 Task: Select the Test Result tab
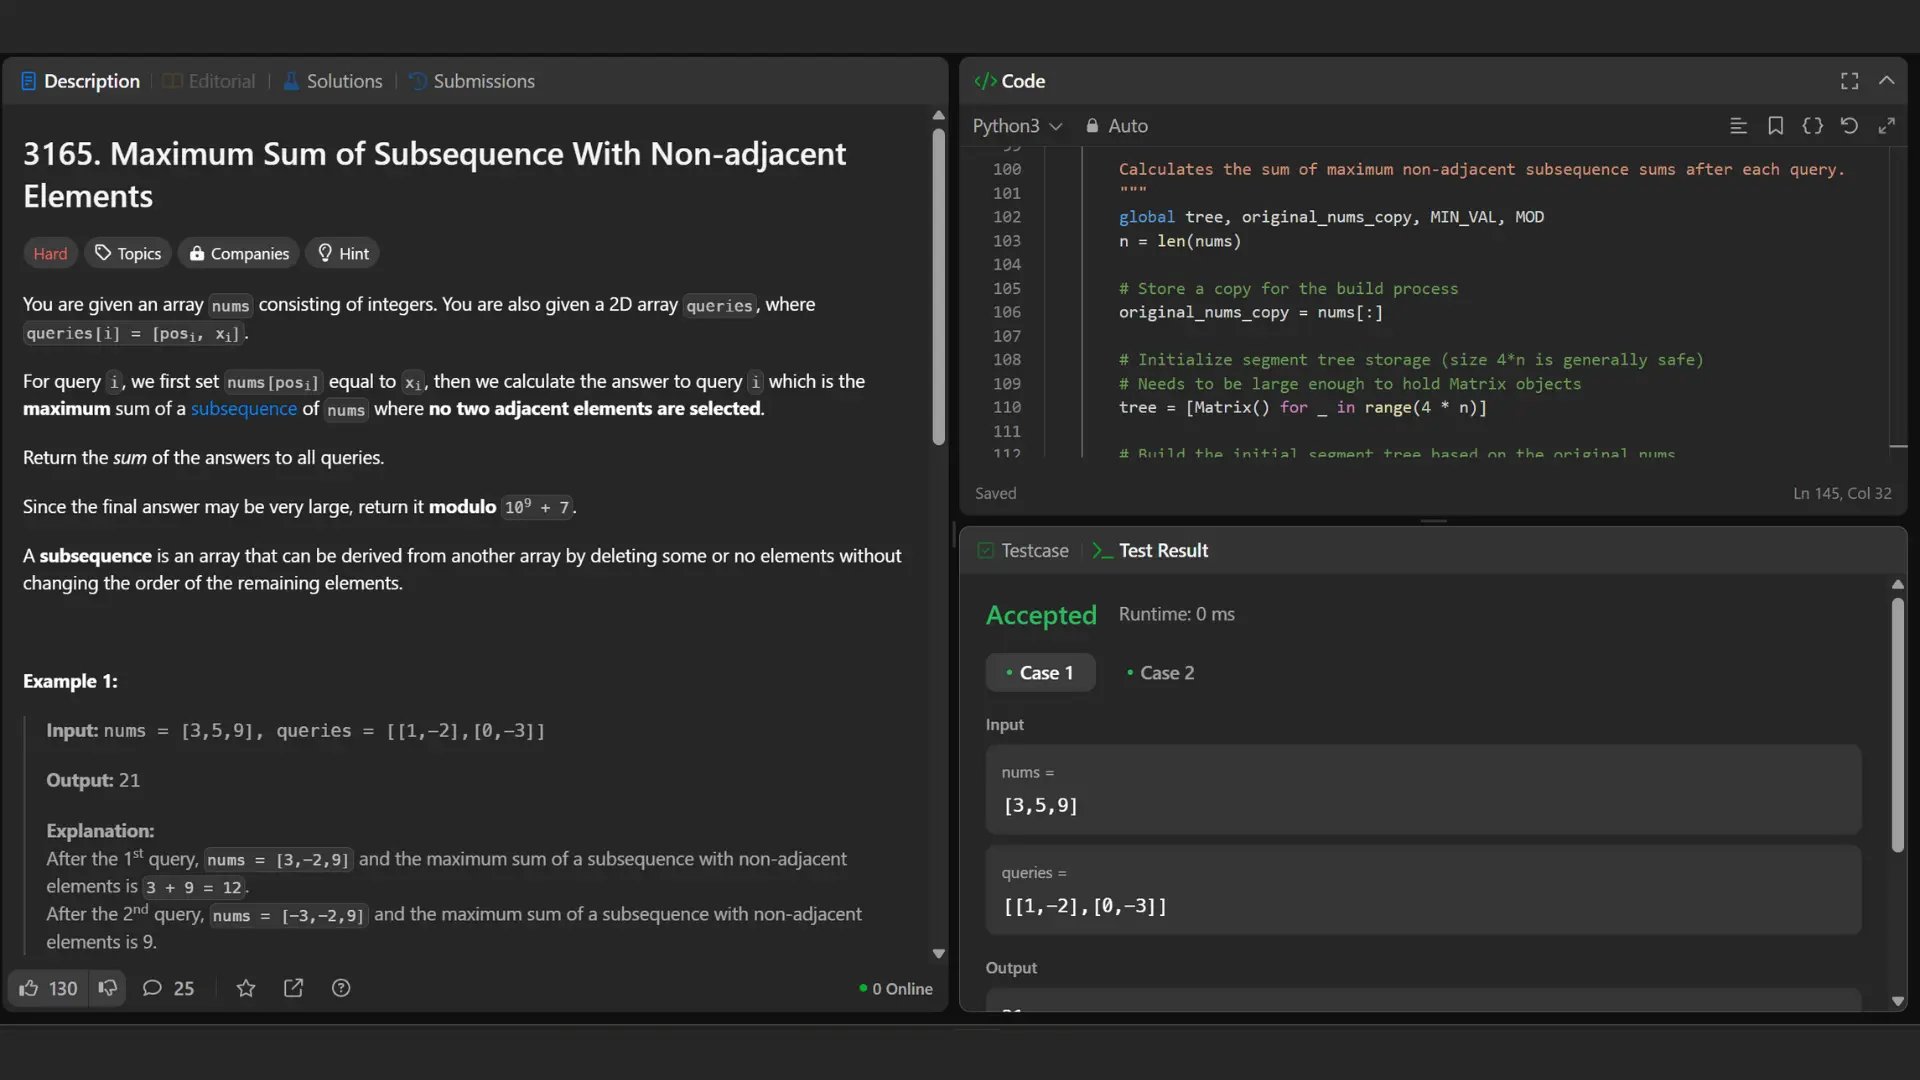pyautogui.click(x=1150, y=551)
